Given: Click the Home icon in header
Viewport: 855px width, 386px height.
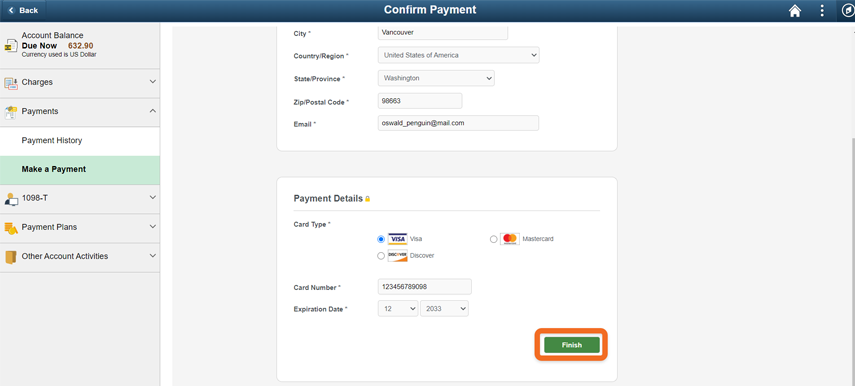Looking at the screenshot, I should (795, 10).
